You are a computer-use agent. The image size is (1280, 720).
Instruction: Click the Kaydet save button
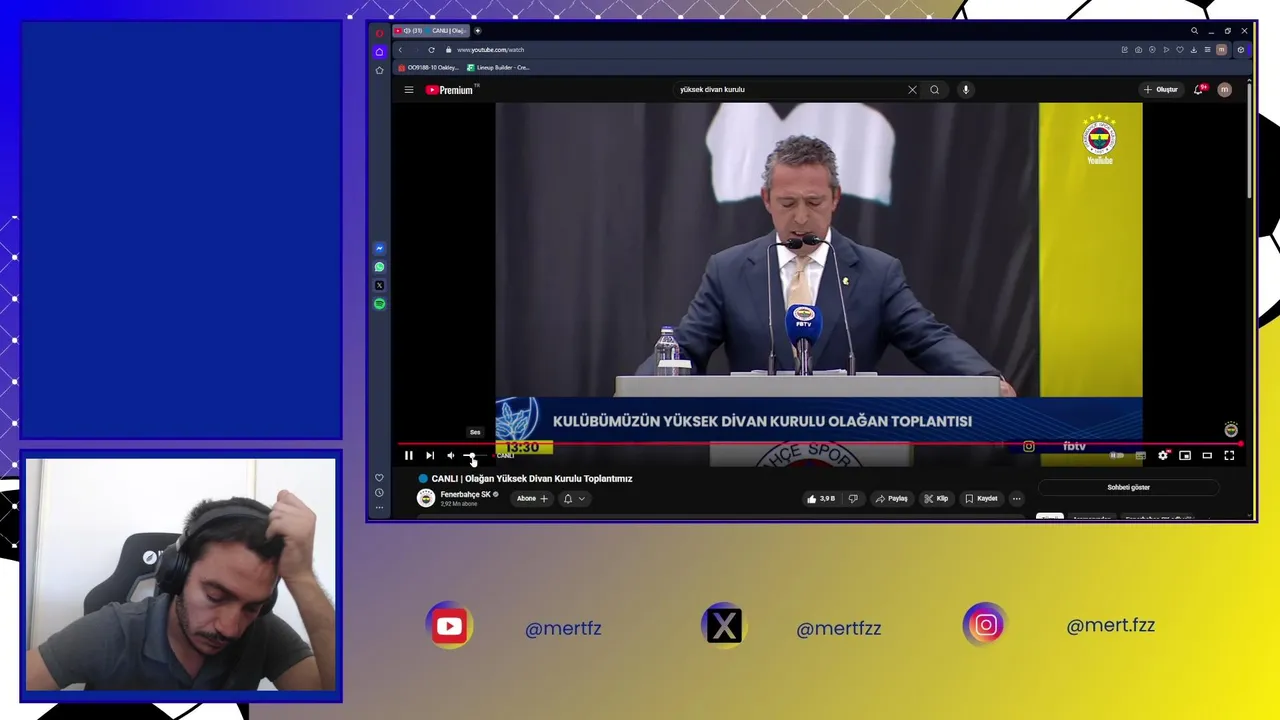(982, 498)
